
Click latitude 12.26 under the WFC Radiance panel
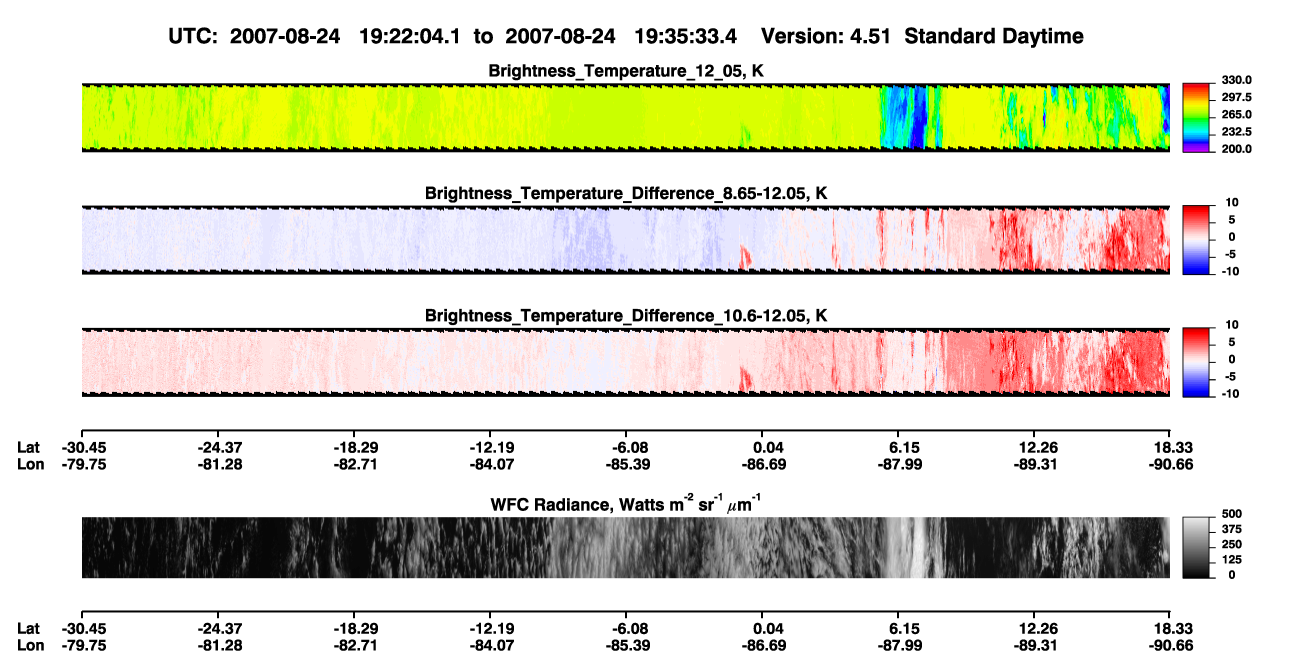point(1037,629)
